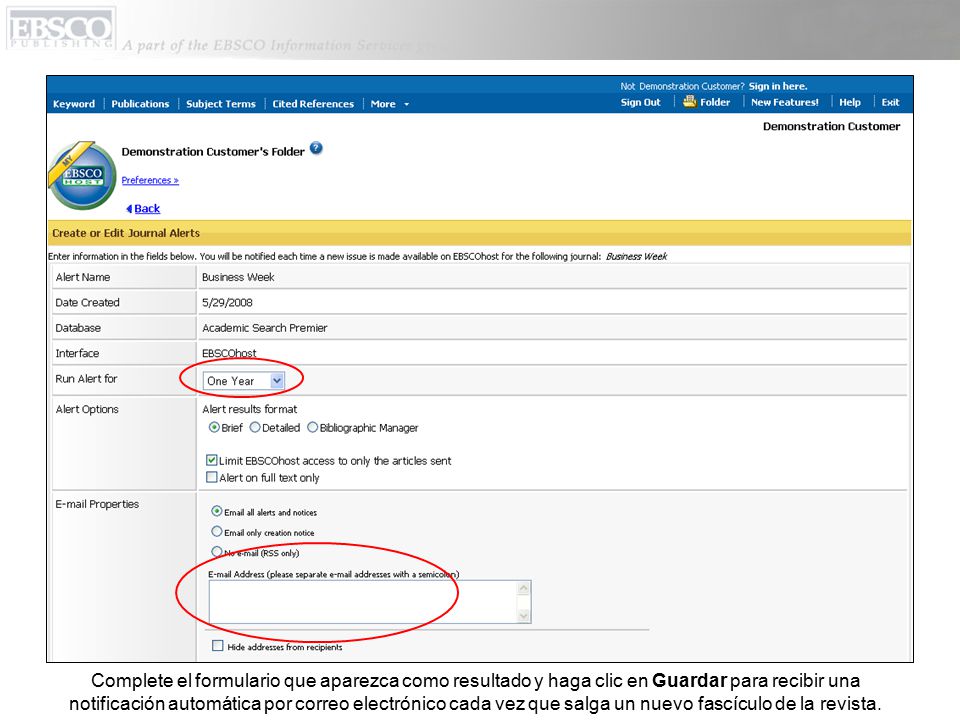Image resolution: width=960 pixels, height=720 pixels.
Task: Click the Exit link
Action: point(890,102)
